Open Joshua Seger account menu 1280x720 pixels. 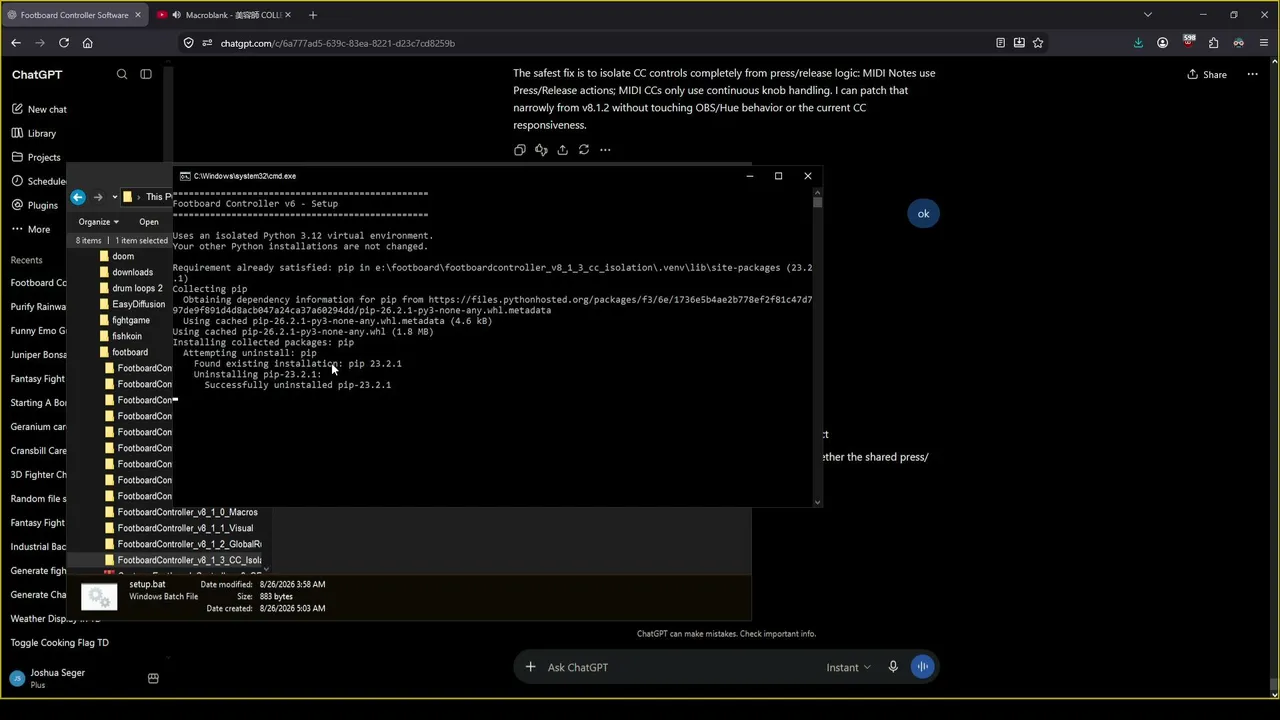pos(56,678)
